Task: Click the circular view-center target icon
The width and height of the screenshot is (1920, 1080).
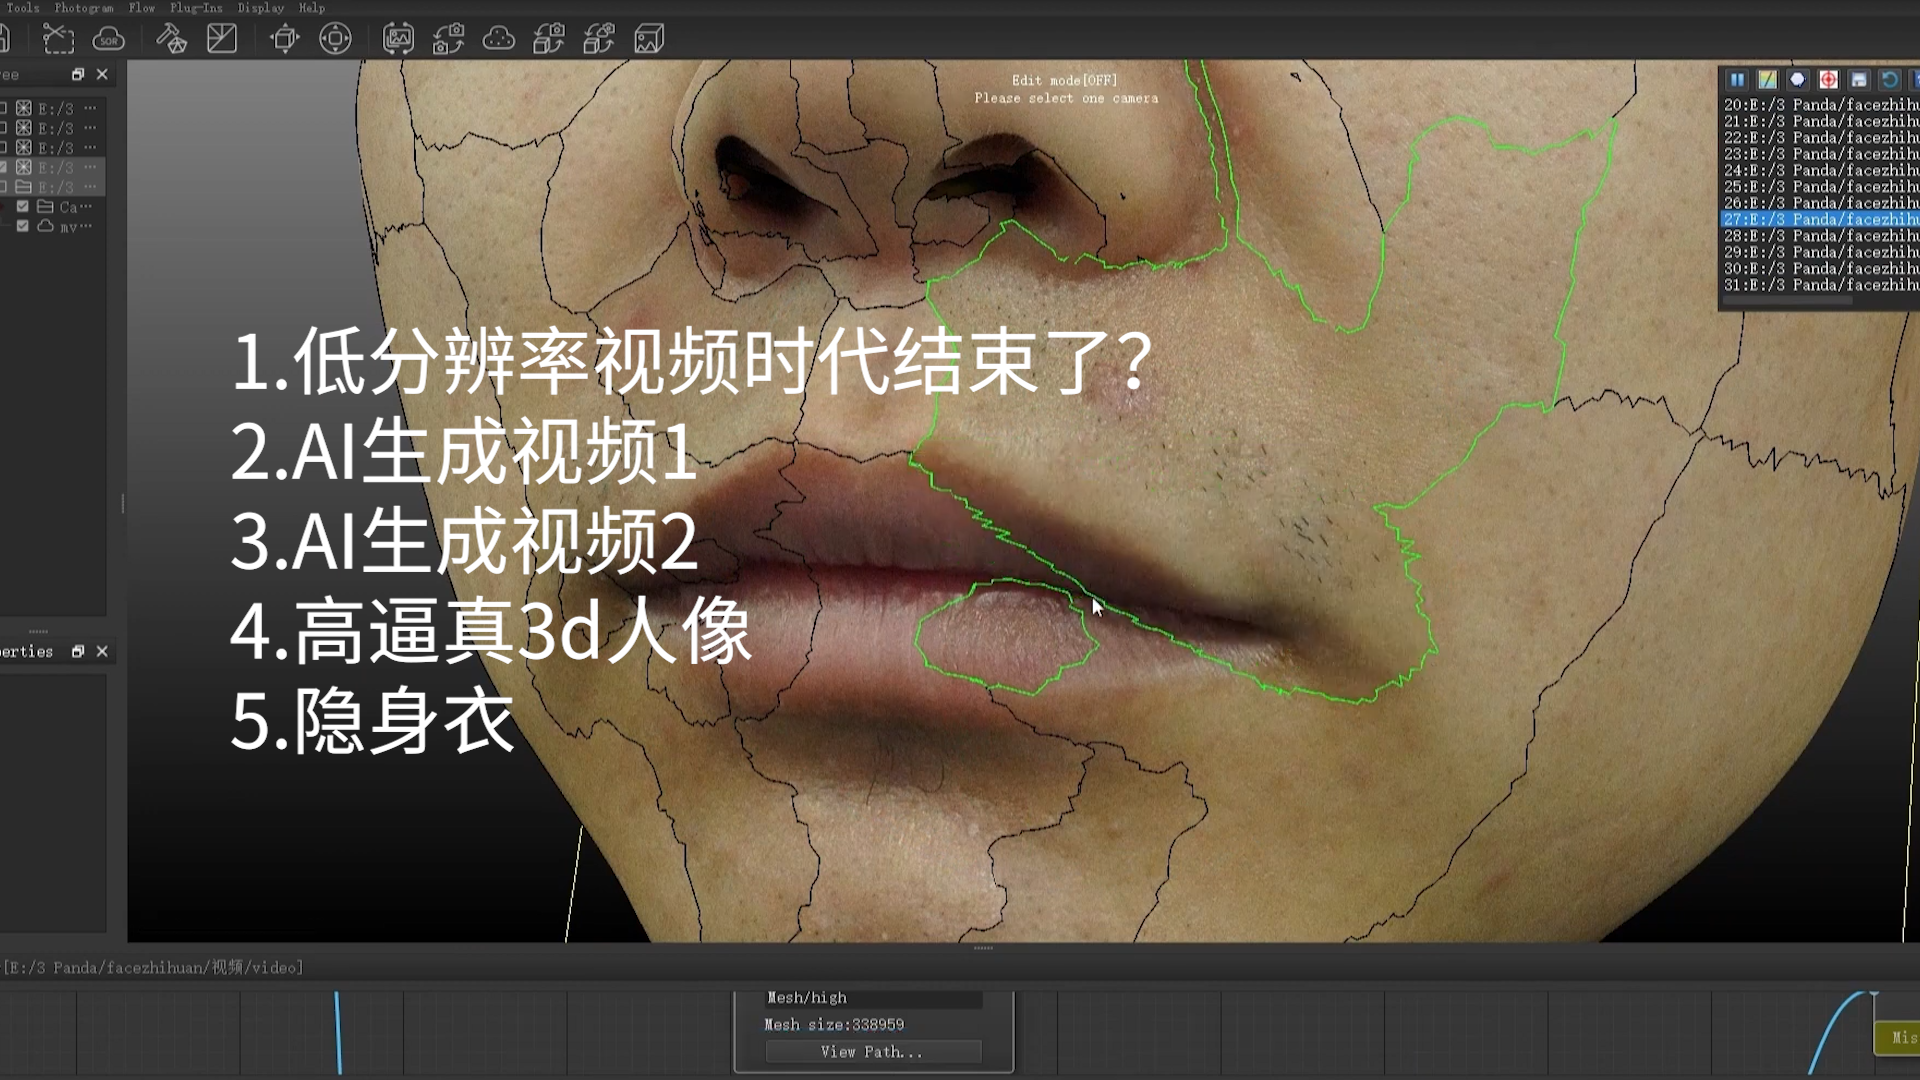Action: (335, 39)
